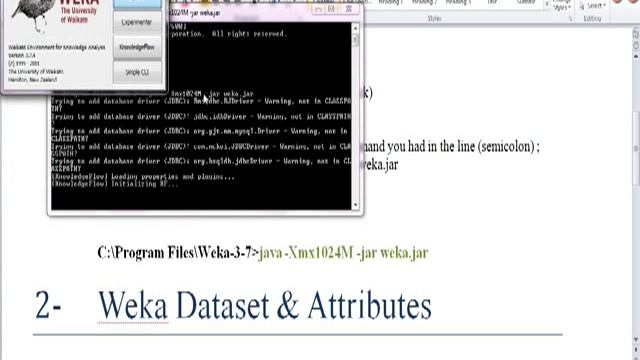Click the console scrollbar down arrow
This screenshot has height=360, width=640.
point(355,205)
